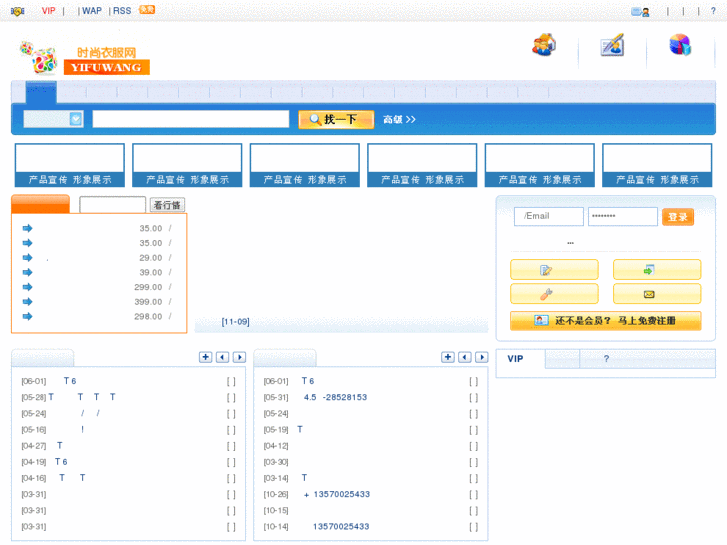Click the wrench tools icon button

tap(554, 294)
